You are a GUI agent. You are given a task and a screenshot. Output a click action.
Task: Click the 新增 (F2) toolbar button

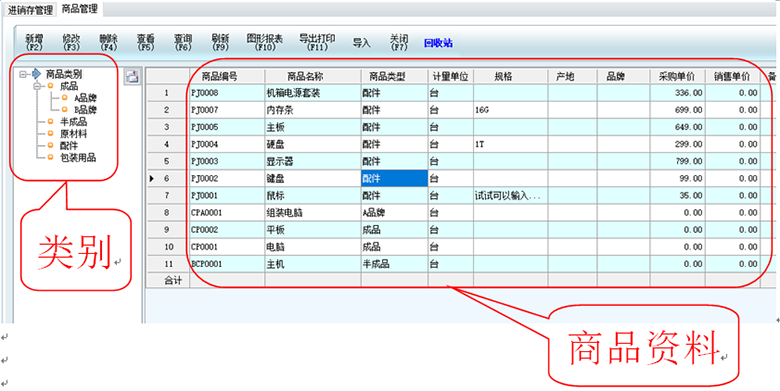(x=34, y=43)
